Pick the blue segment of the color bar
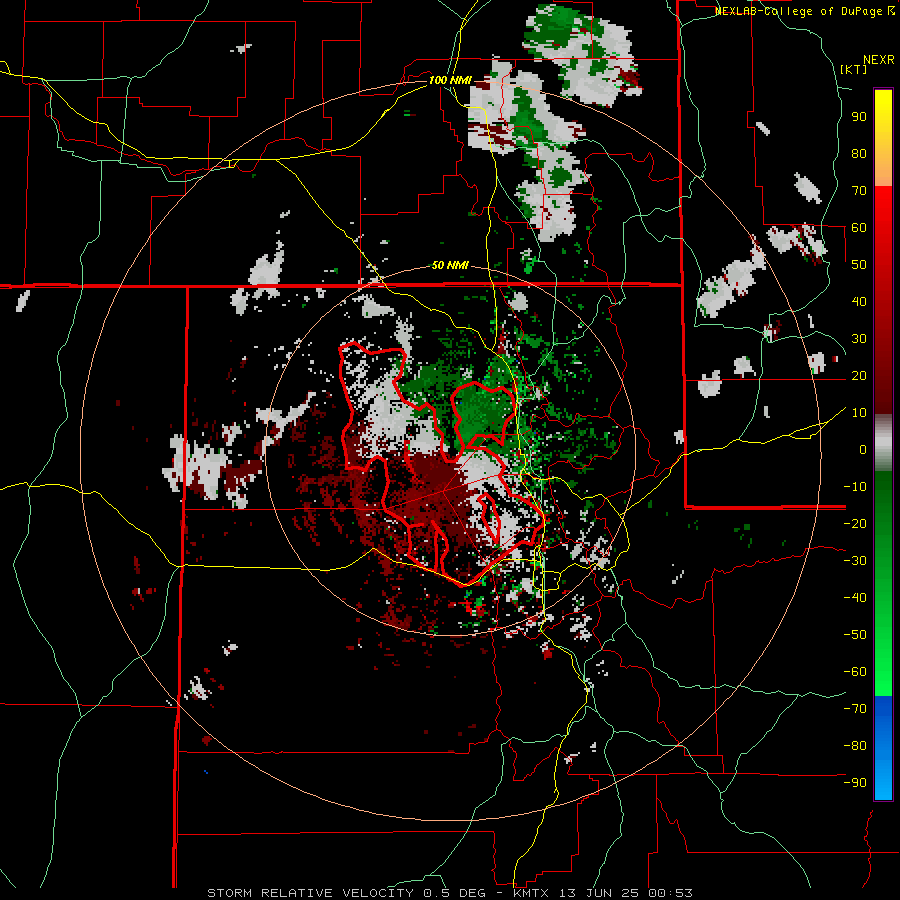900x900 pixels. (x=883, y=748)
